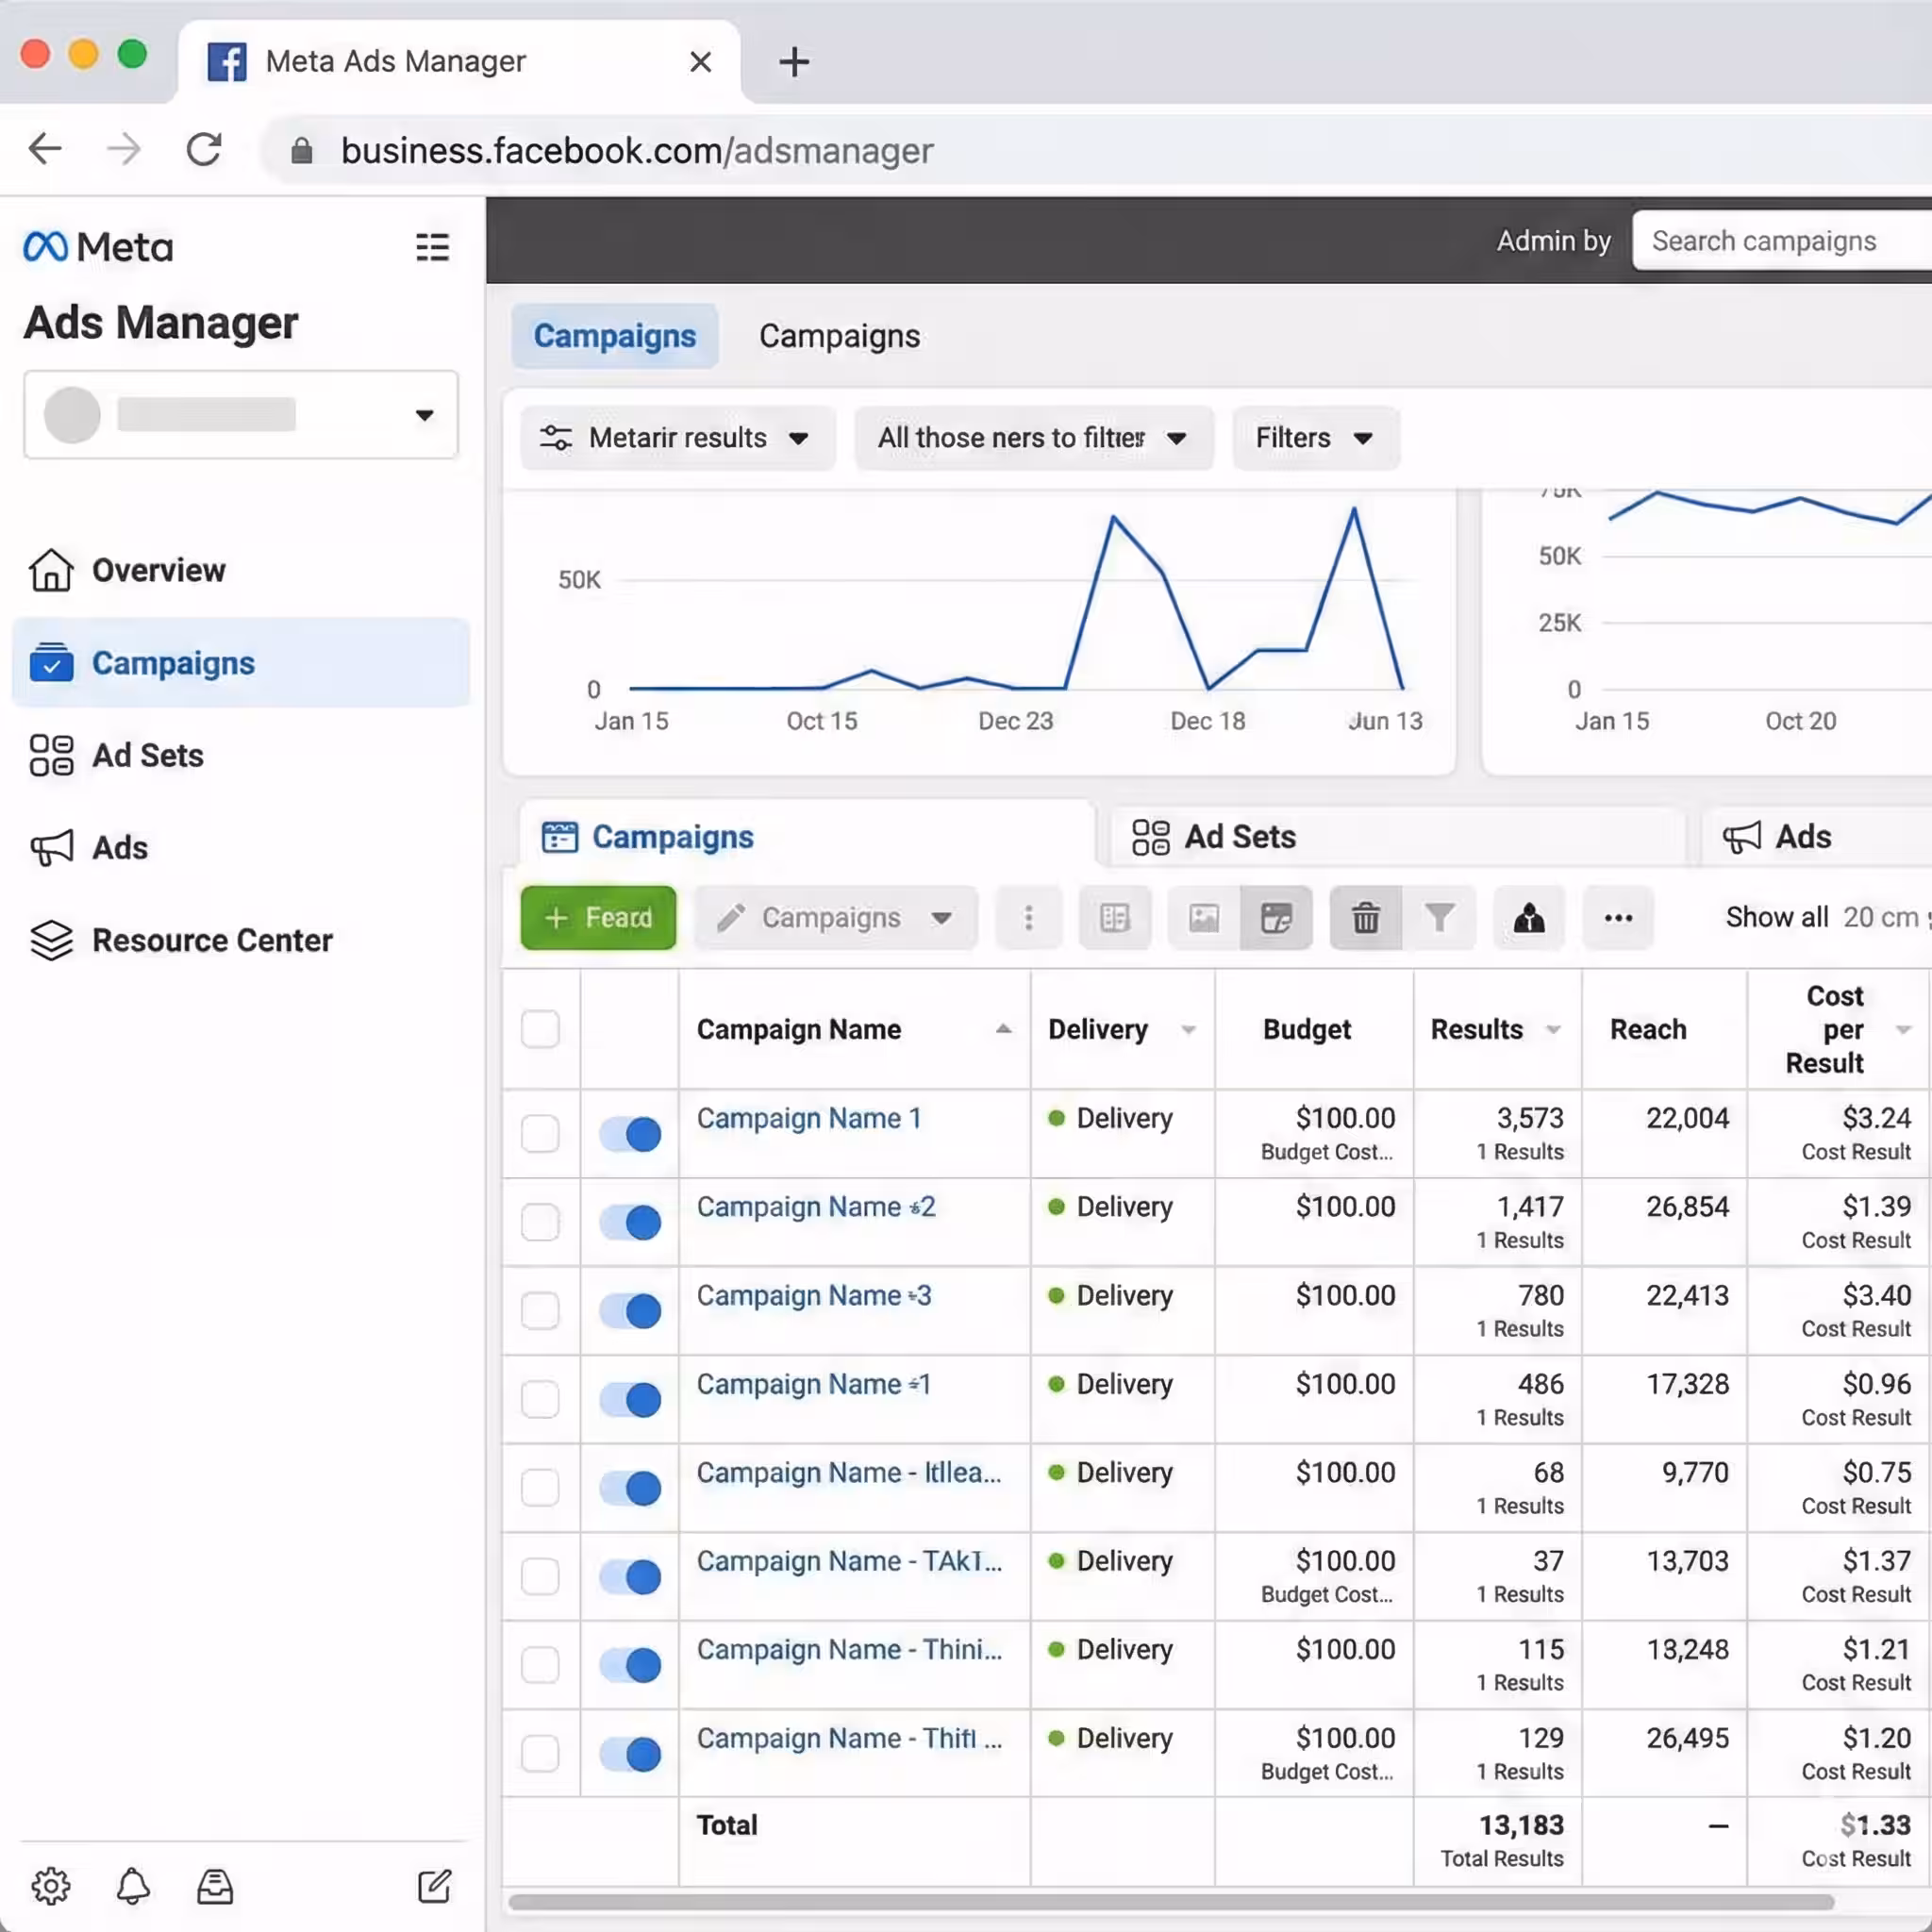The height and width of the screenshot is (1932, 1932).
Task: Open the Campaign Name - TAkT... link
Action: (848, 1561)
